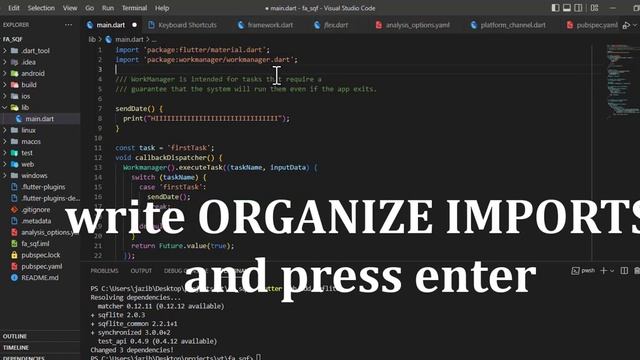Click the lib breadcrumb segment
Image resolution: width=640 pixels, height=360 pixels.
tap(92, 40)
